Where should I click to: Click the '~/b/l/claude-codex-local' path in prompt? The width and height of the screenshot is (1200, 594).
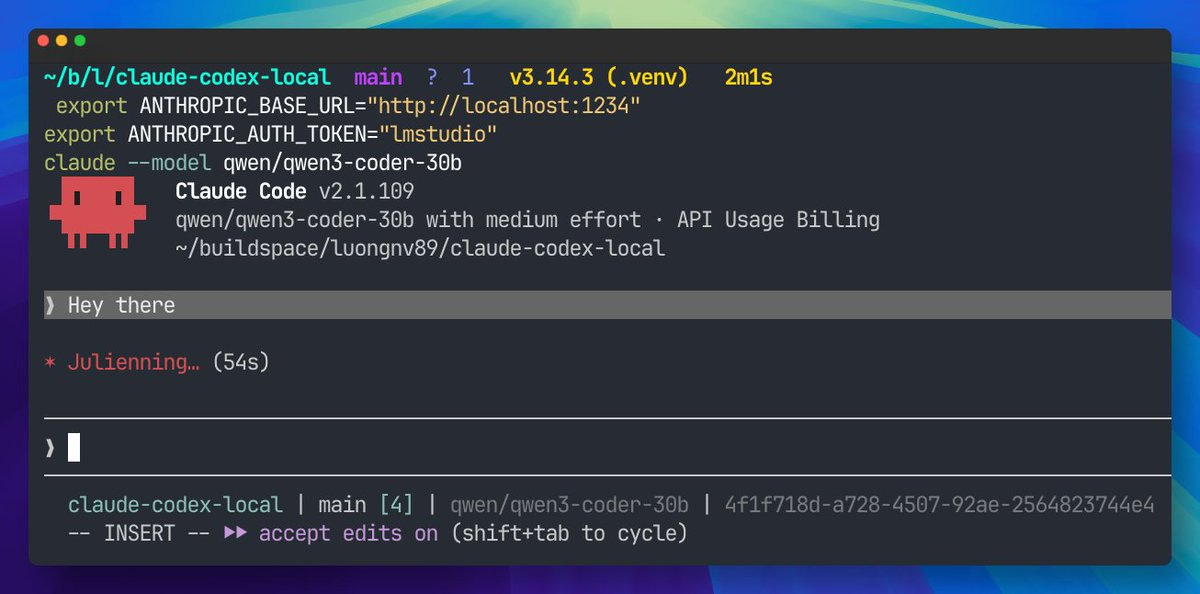pyautogui.click(x=187, y=77)
